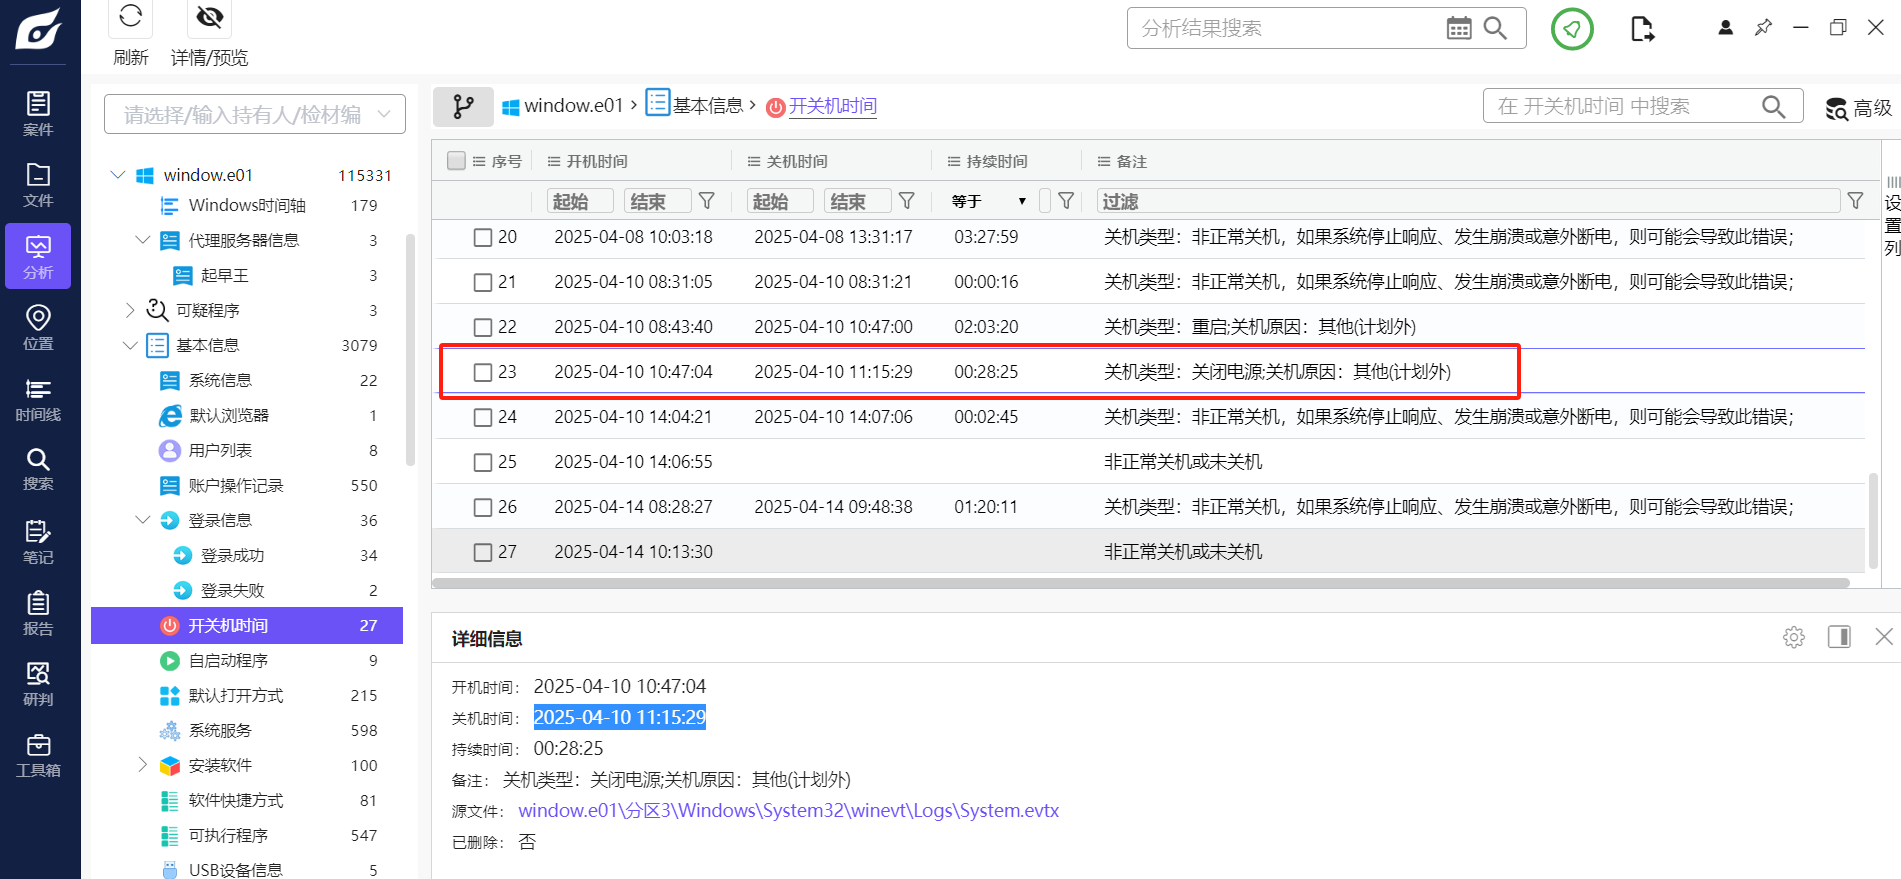Close the 详细信息 panel
The width and height of the screenshot is (1901, 879).
click(x=1884, y=637)
